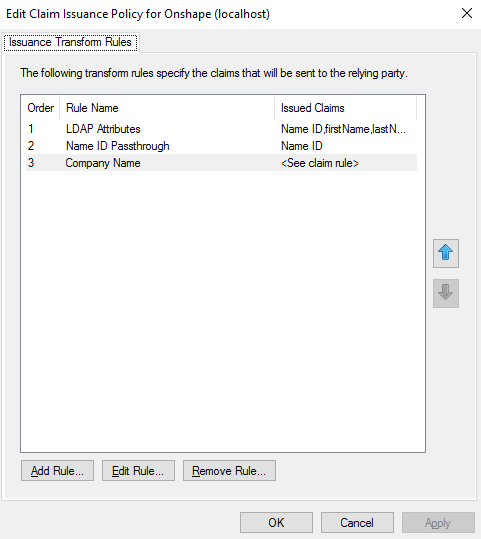Confirm changes with OK button
The height and width of the screenshot is (539, 481).
click(276, 522)
